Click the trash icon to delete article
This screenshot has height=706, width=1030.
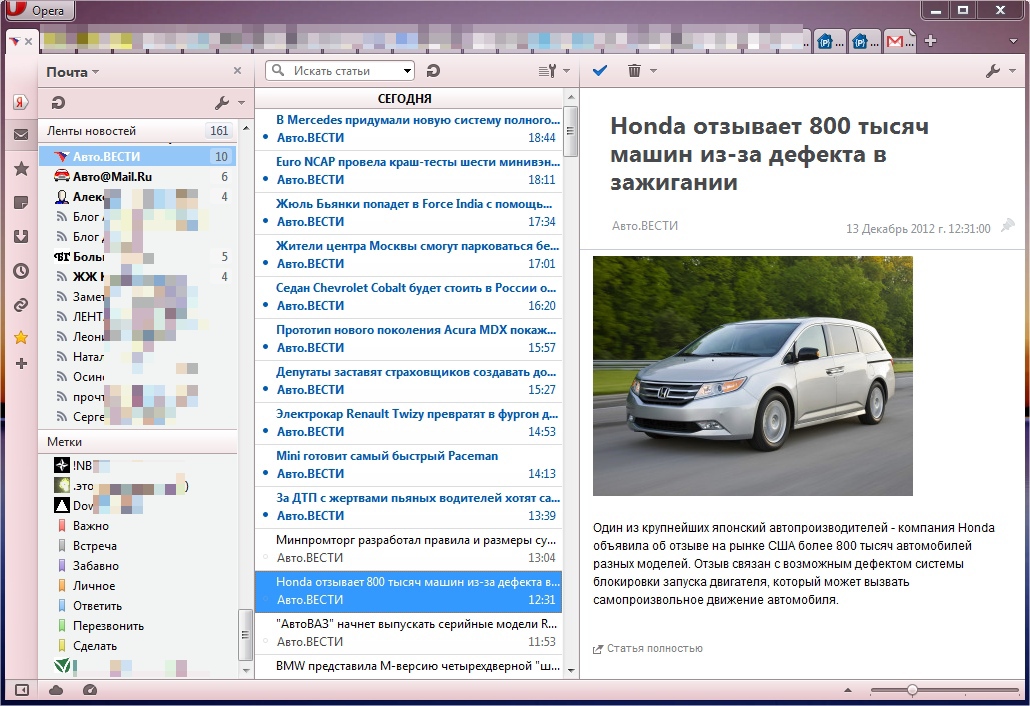tap(634, 71)
